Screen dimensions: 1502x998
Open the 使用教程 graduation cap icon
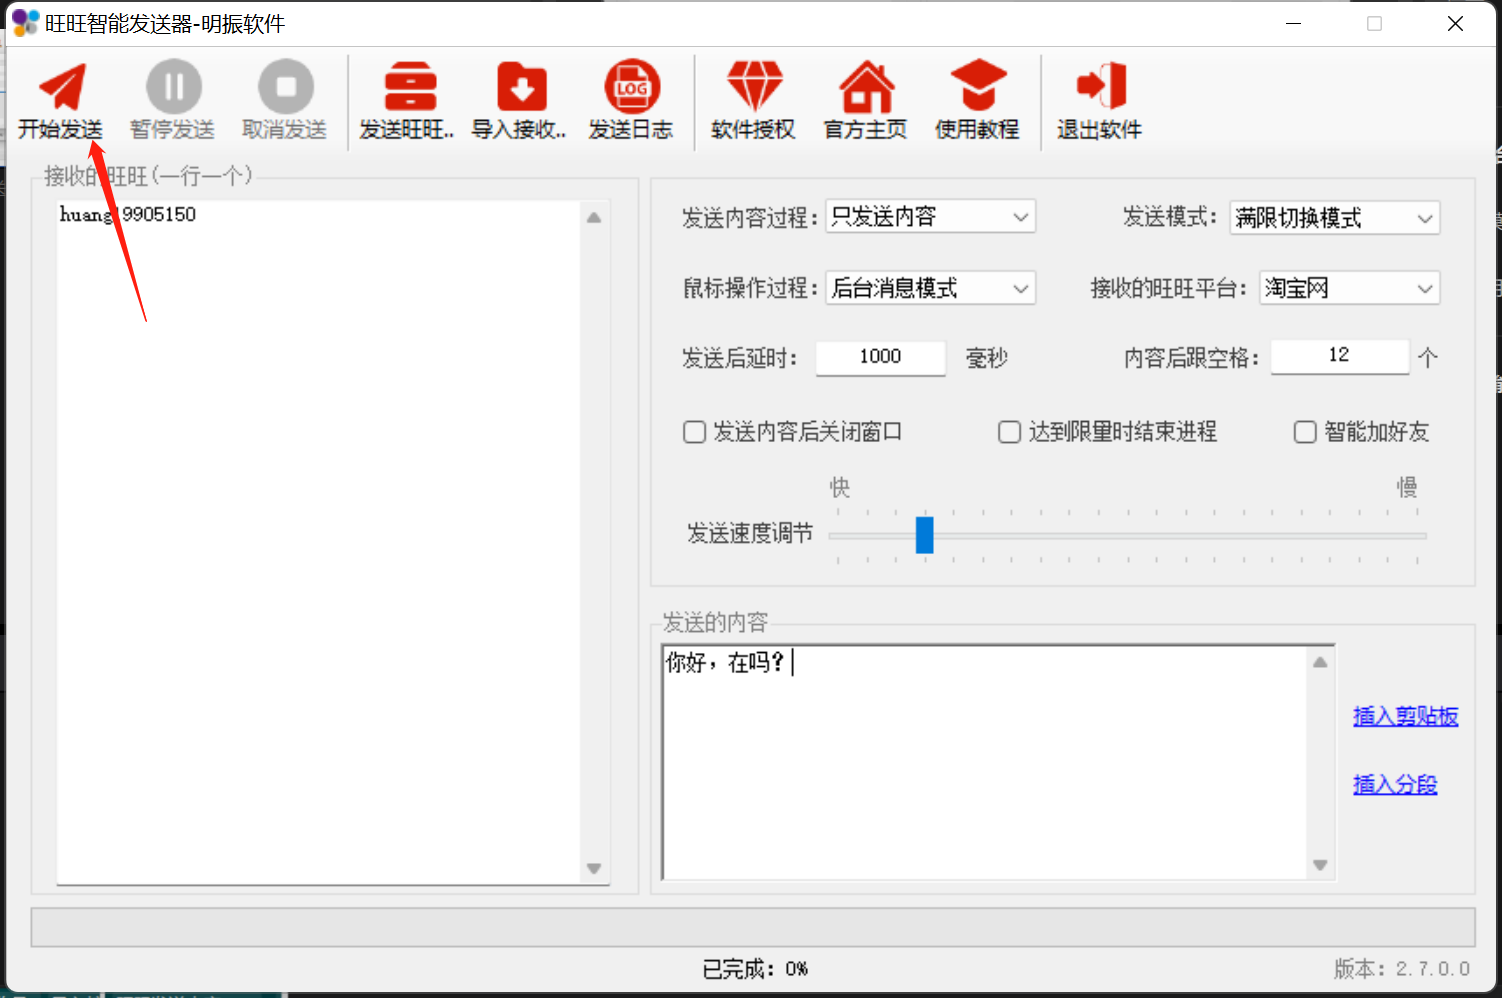pyautogui.click(x=978, y=87)
